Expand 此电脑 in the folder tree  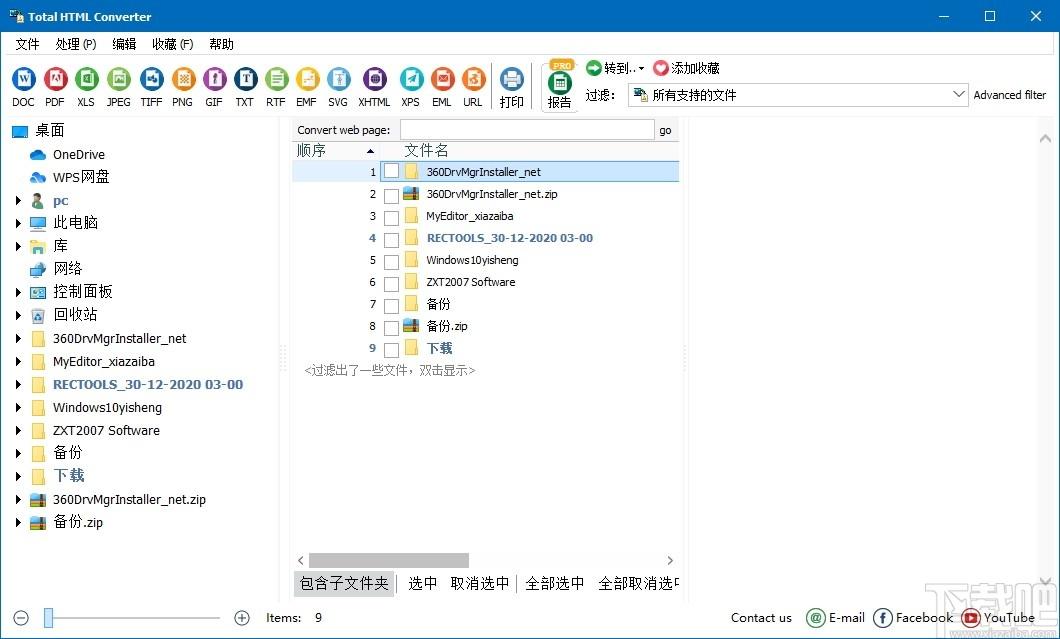pyautogui.click(x=18, y=223)
